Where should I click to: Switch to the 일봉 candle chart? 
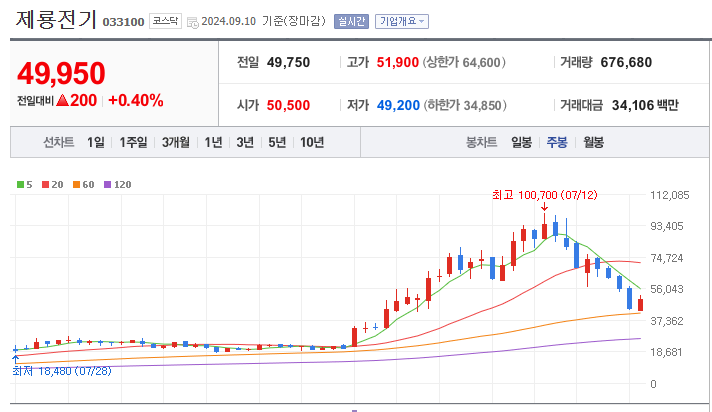click(521, 143)
